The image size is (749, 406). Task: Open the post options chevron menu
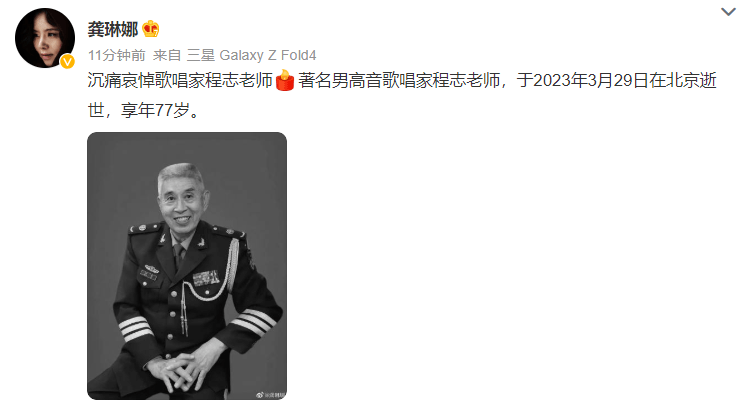coord(728,11)
